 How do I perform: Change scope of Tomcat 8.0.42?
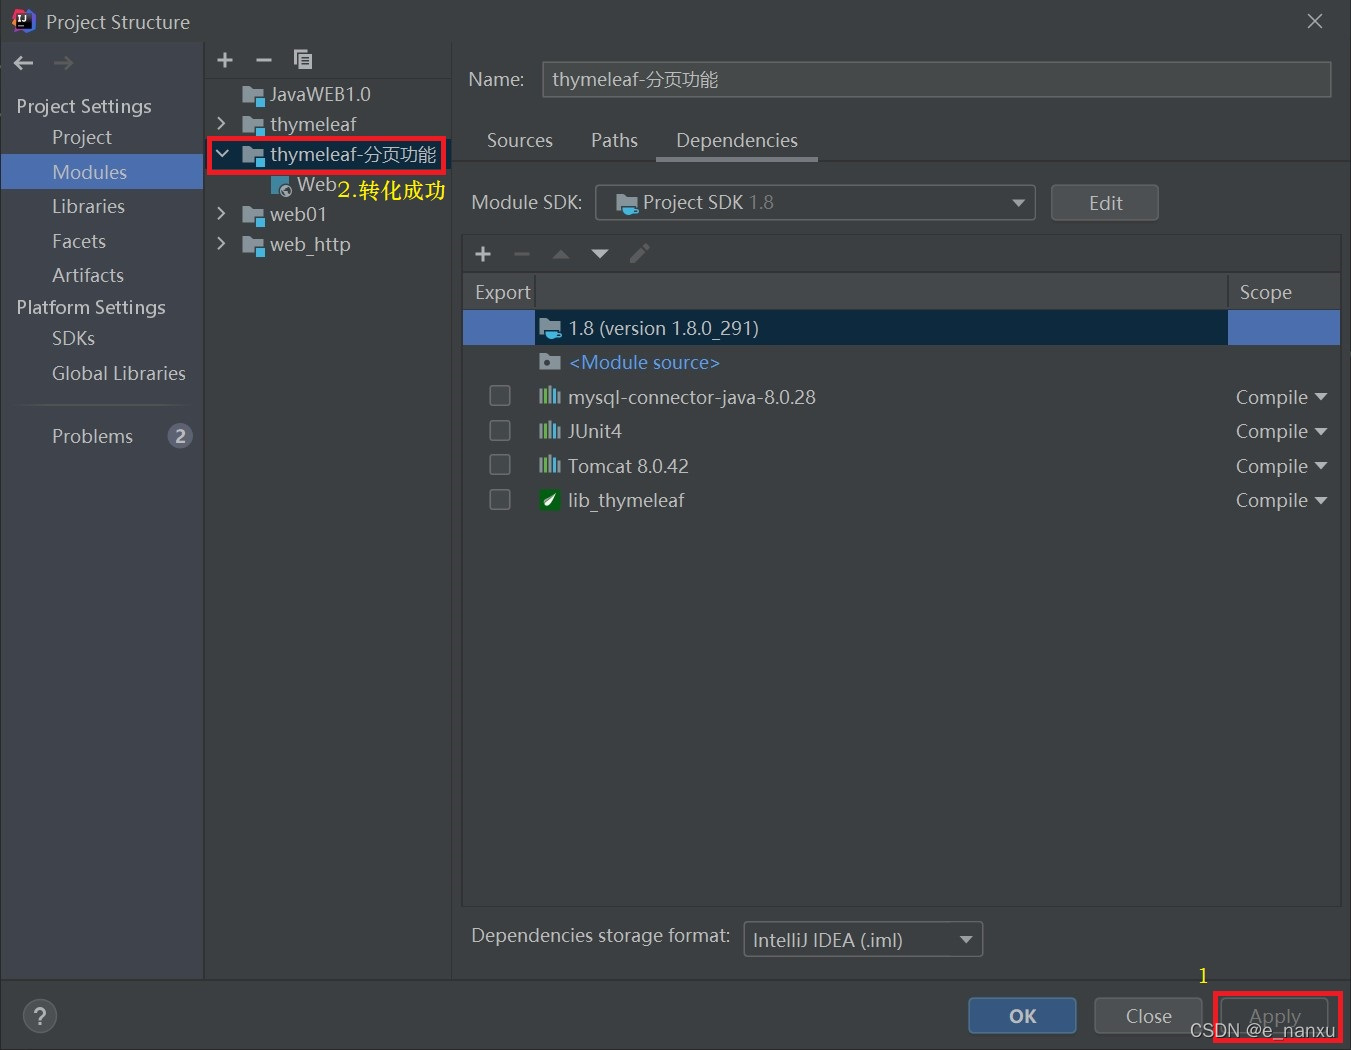1281,466
